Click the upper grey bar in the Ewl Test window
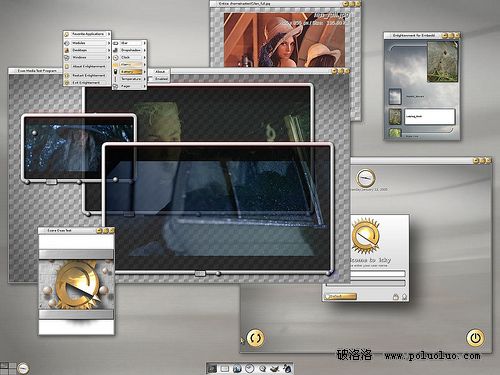Viewport: 500px width, 375px height. point(76,254)
